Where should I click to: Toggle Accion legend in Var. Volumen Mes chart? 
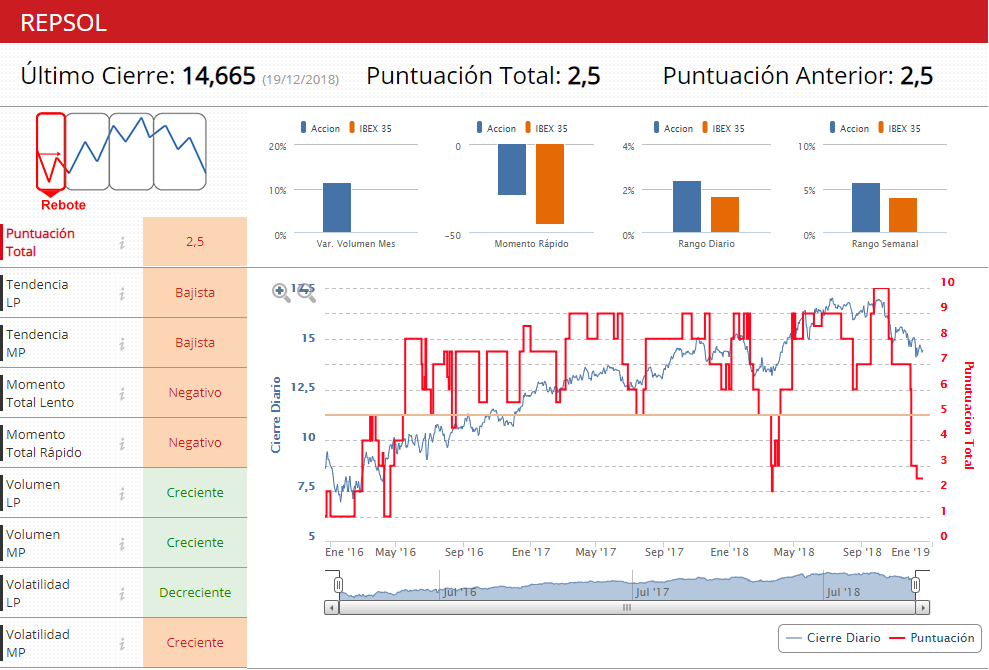click(320, 128)
